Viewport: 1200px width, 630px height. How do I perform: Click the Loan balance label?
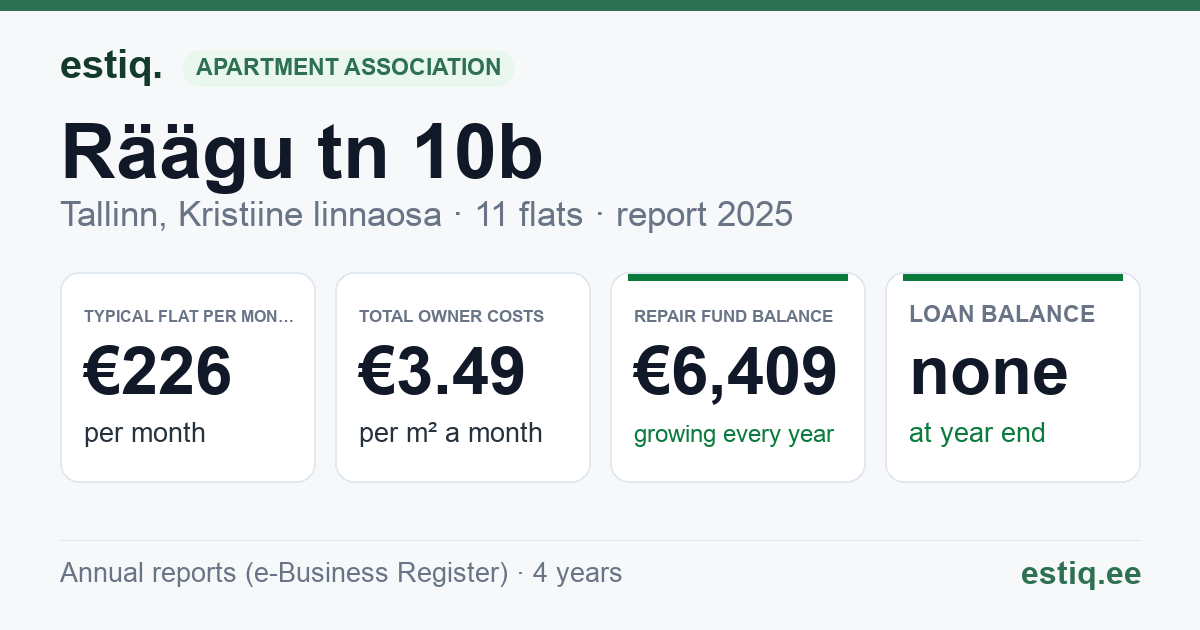(1002, 314)
